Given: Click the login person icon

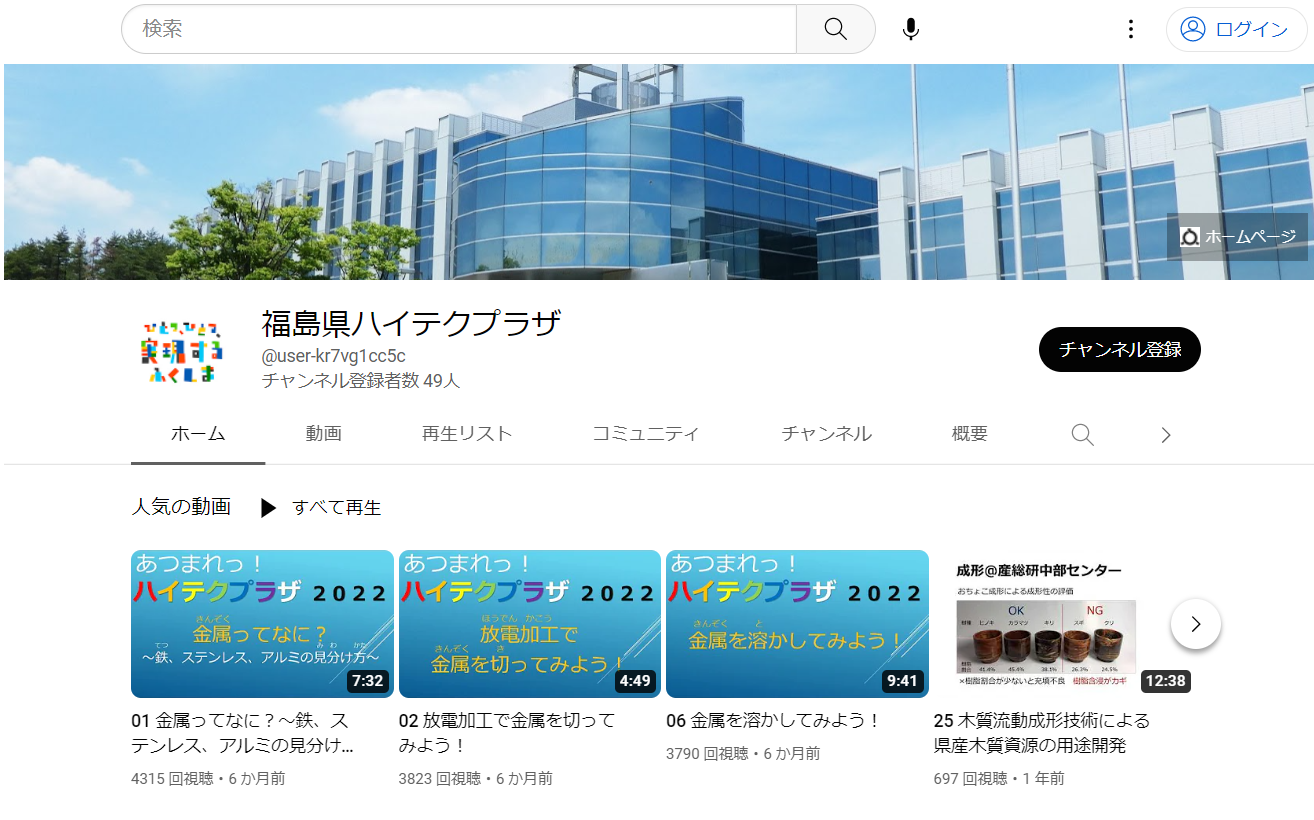Looking at the screenshot, I should 1192,29.
